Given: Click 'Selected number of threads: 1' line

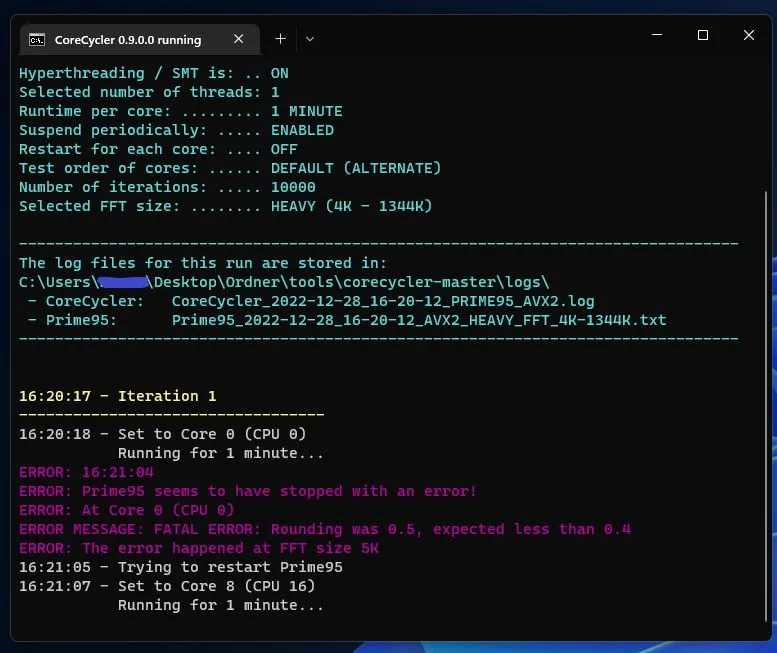Looking at the screenshot, I should coord(149,92).
